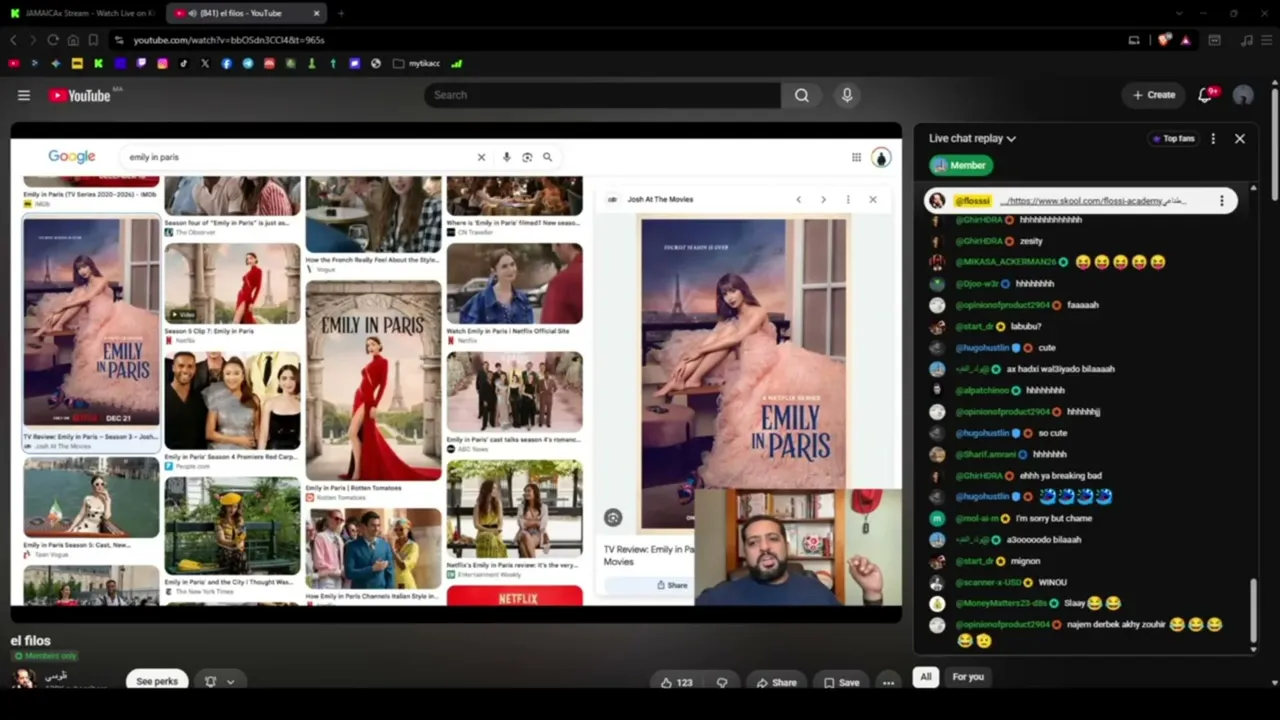Click chat message "i'm sorry but chame"

pos(1053,518)
